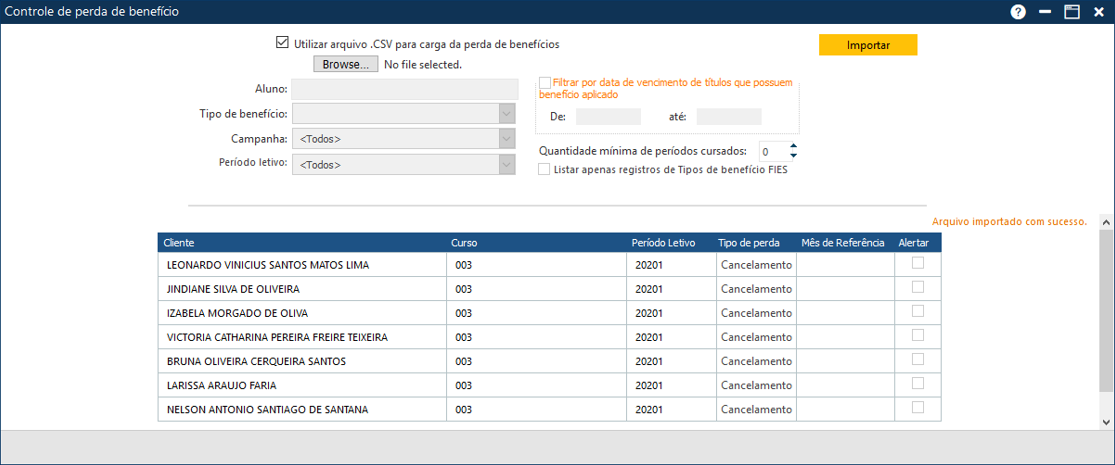Increase minimum periods with up arrow
1115x465 pixels.
coord(794,146)
